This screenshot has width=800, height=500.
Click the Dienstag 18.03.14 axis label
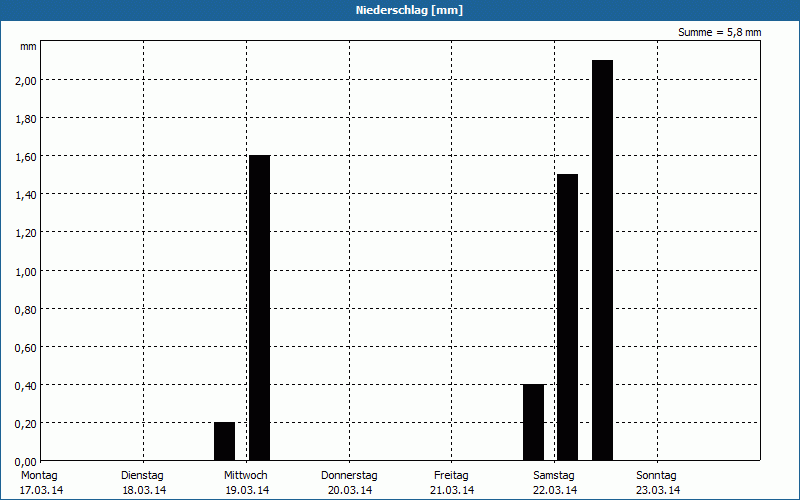click(143, 483)
